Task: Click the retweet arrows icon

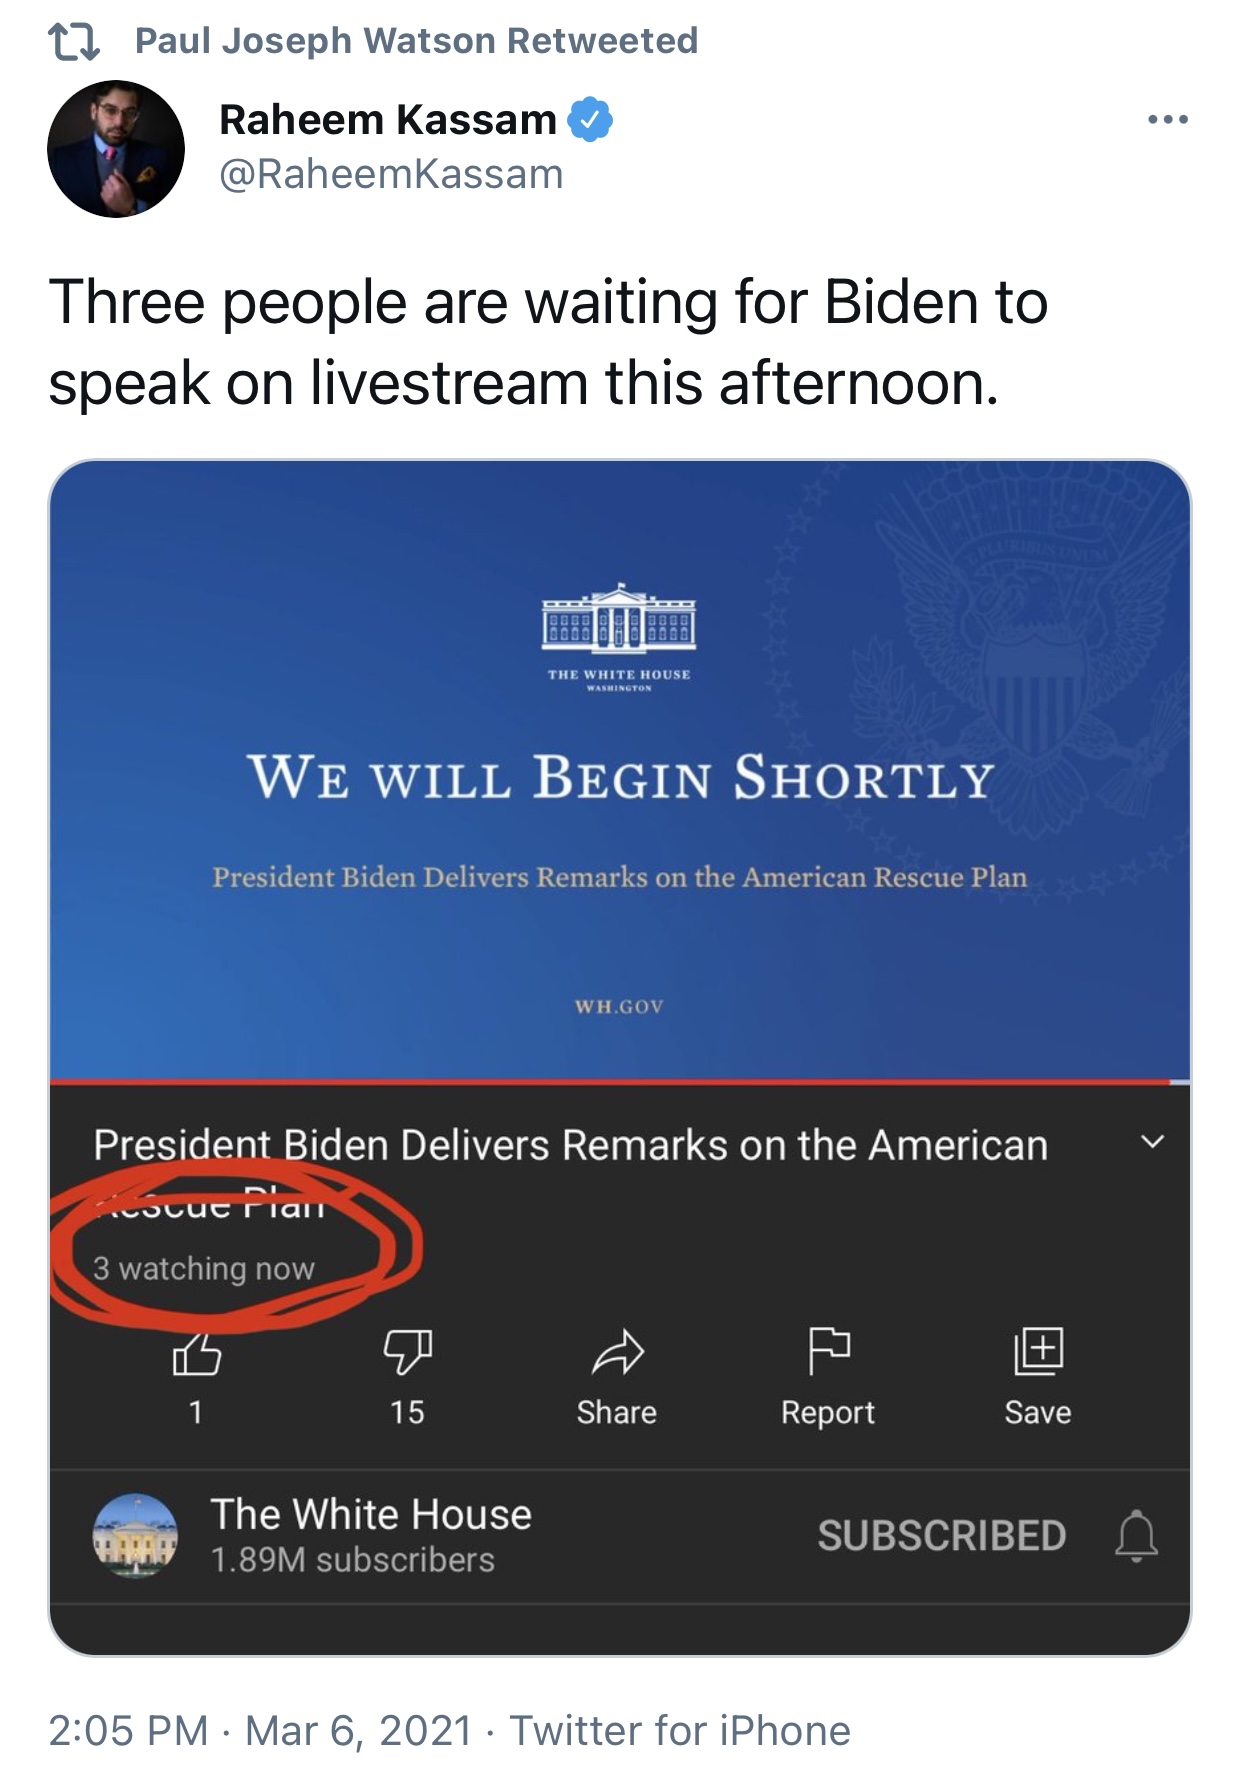Action: point(74,42)
